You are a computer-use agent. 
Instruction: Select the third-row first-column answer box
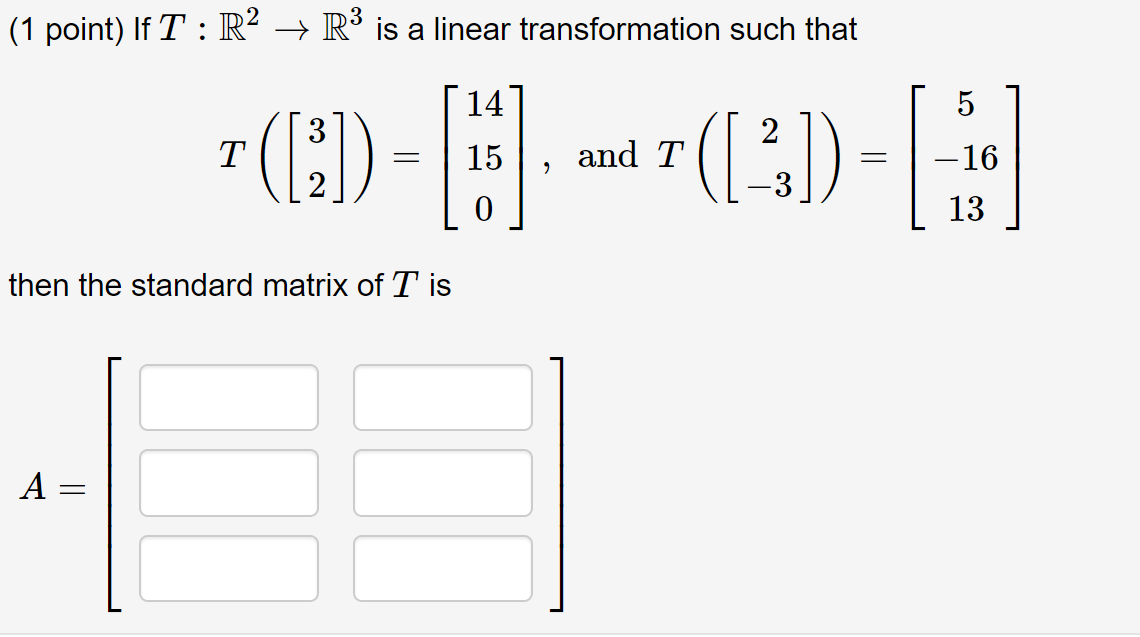point(229,568)
